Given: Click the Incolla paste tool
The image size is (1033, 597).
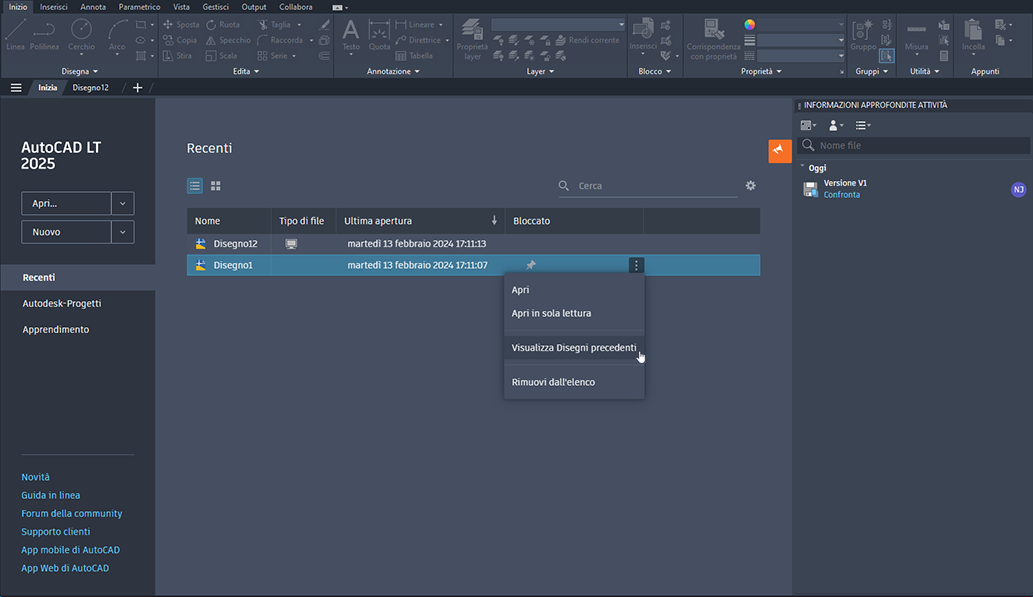Looking at the screenshot, I should click(x=973, y=35).
